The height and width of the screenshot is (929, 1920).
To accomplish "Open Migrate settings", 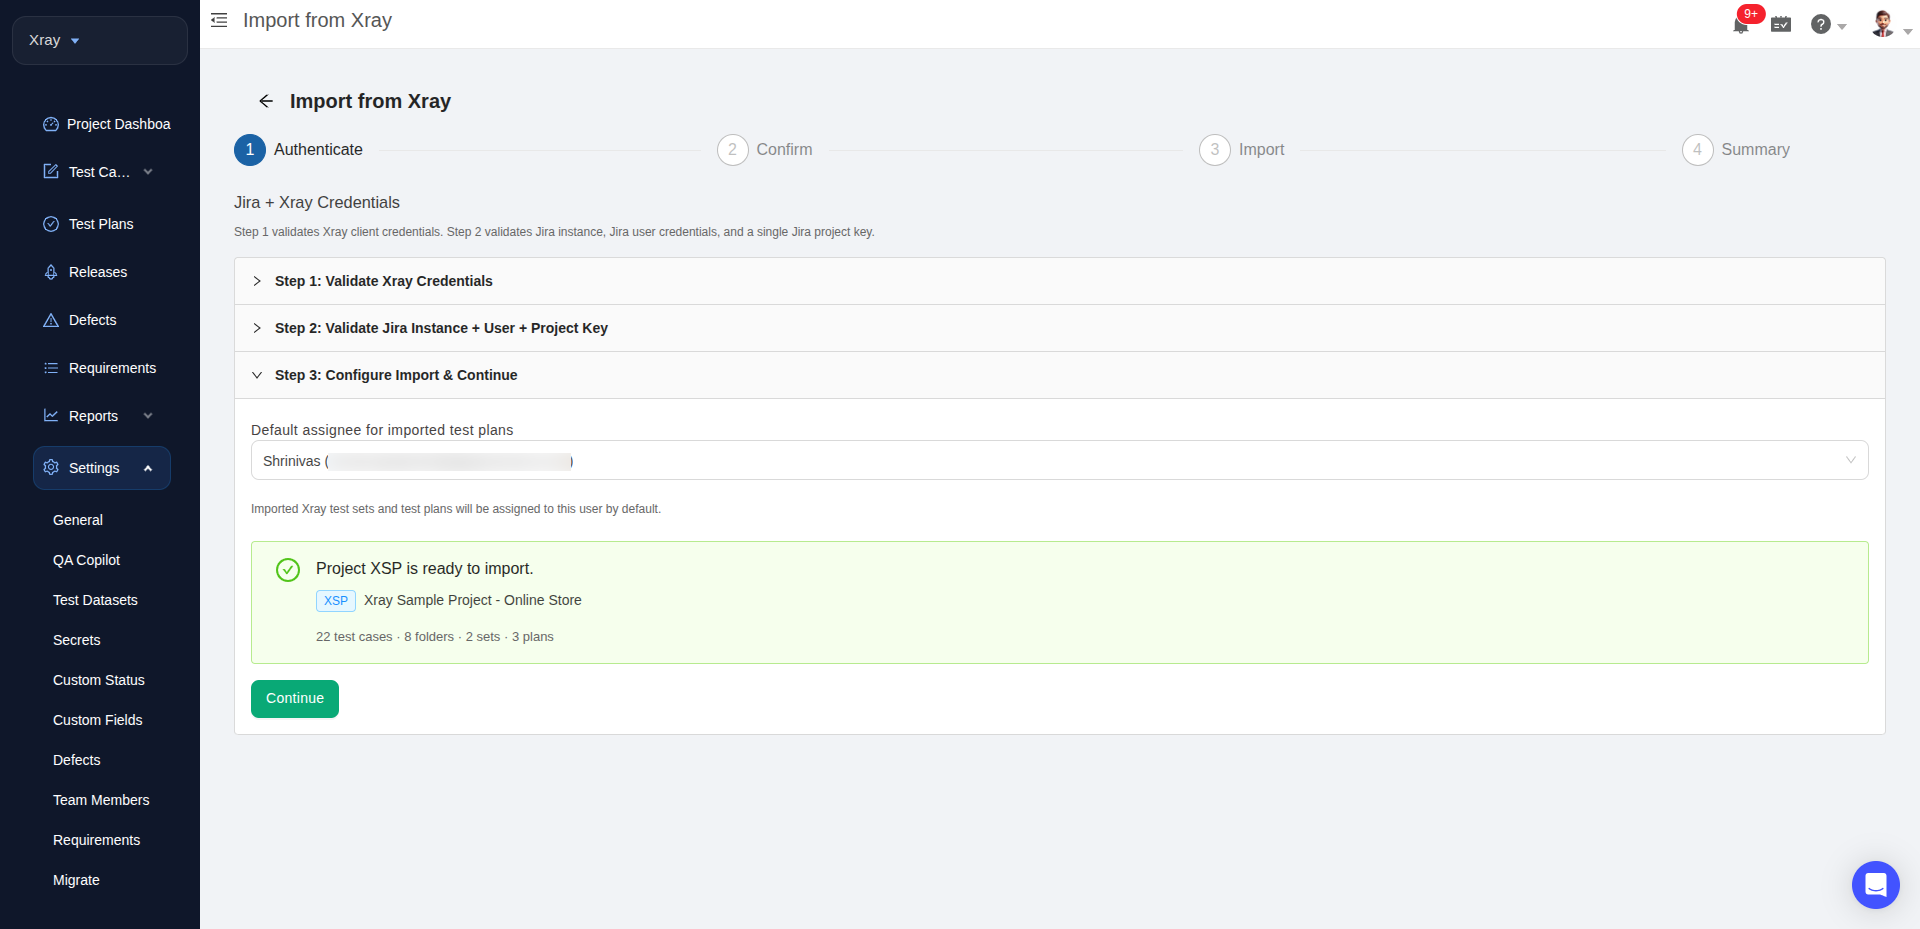I will click(x=76, y=880).
